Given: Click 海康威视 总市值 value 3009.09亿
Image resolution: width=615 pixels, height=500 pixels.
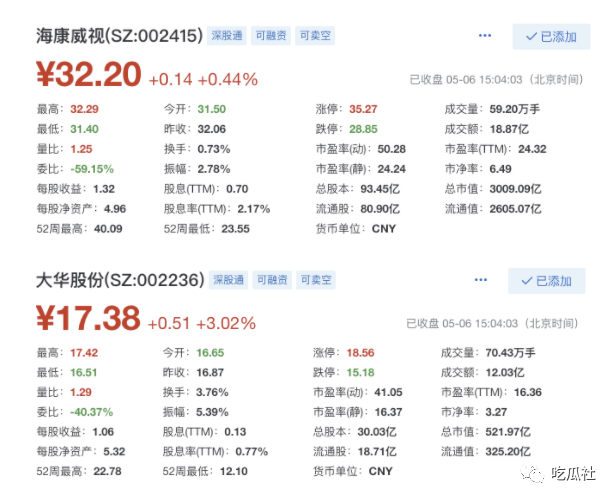Looking at the screenshot, I should 514,188.
